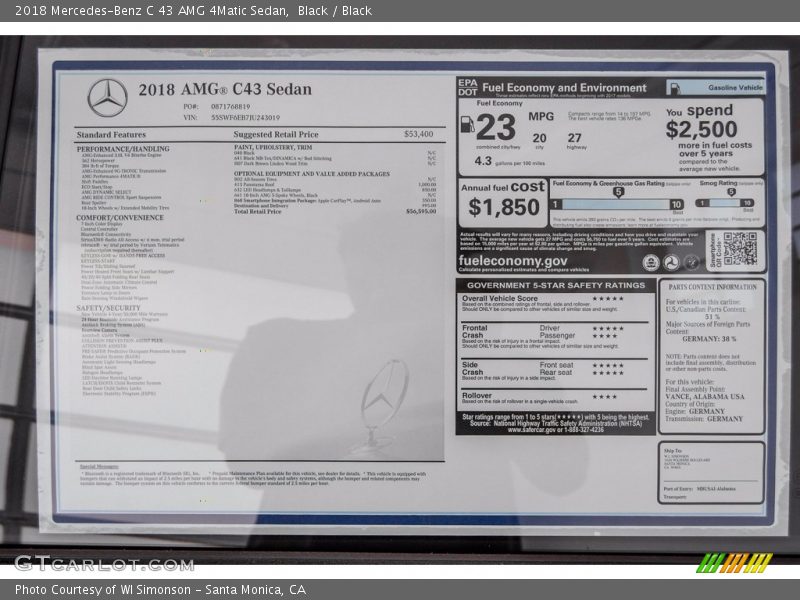
Task: Click the 'Ship To' label
Action: (672, 451)
